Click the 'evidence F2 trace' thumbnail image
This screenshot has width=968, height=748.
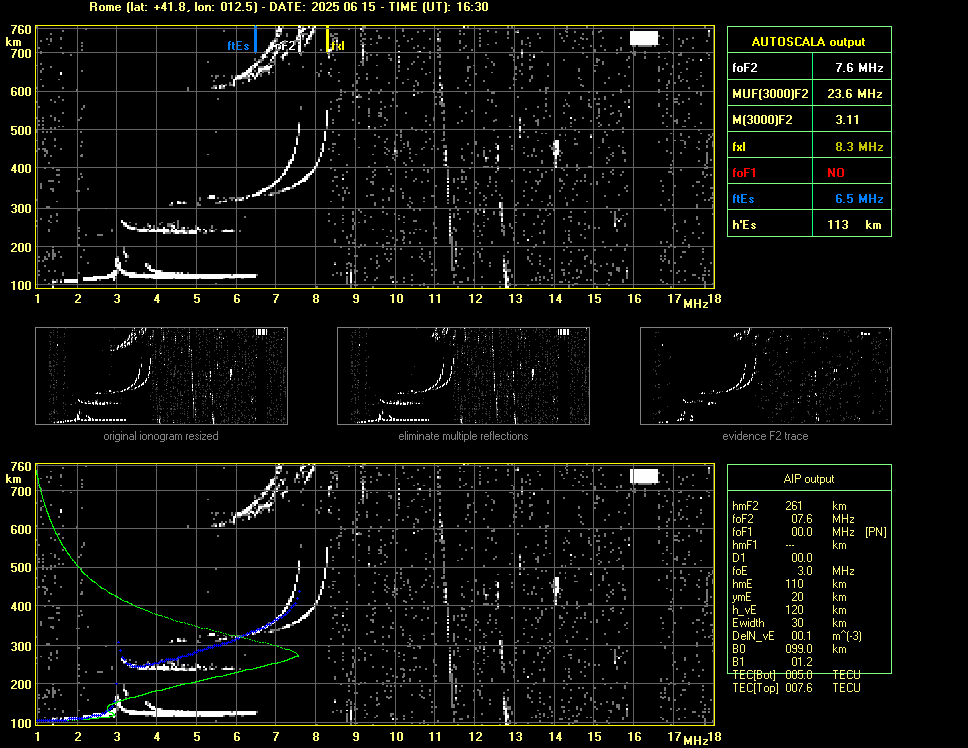tap(766, 376)
